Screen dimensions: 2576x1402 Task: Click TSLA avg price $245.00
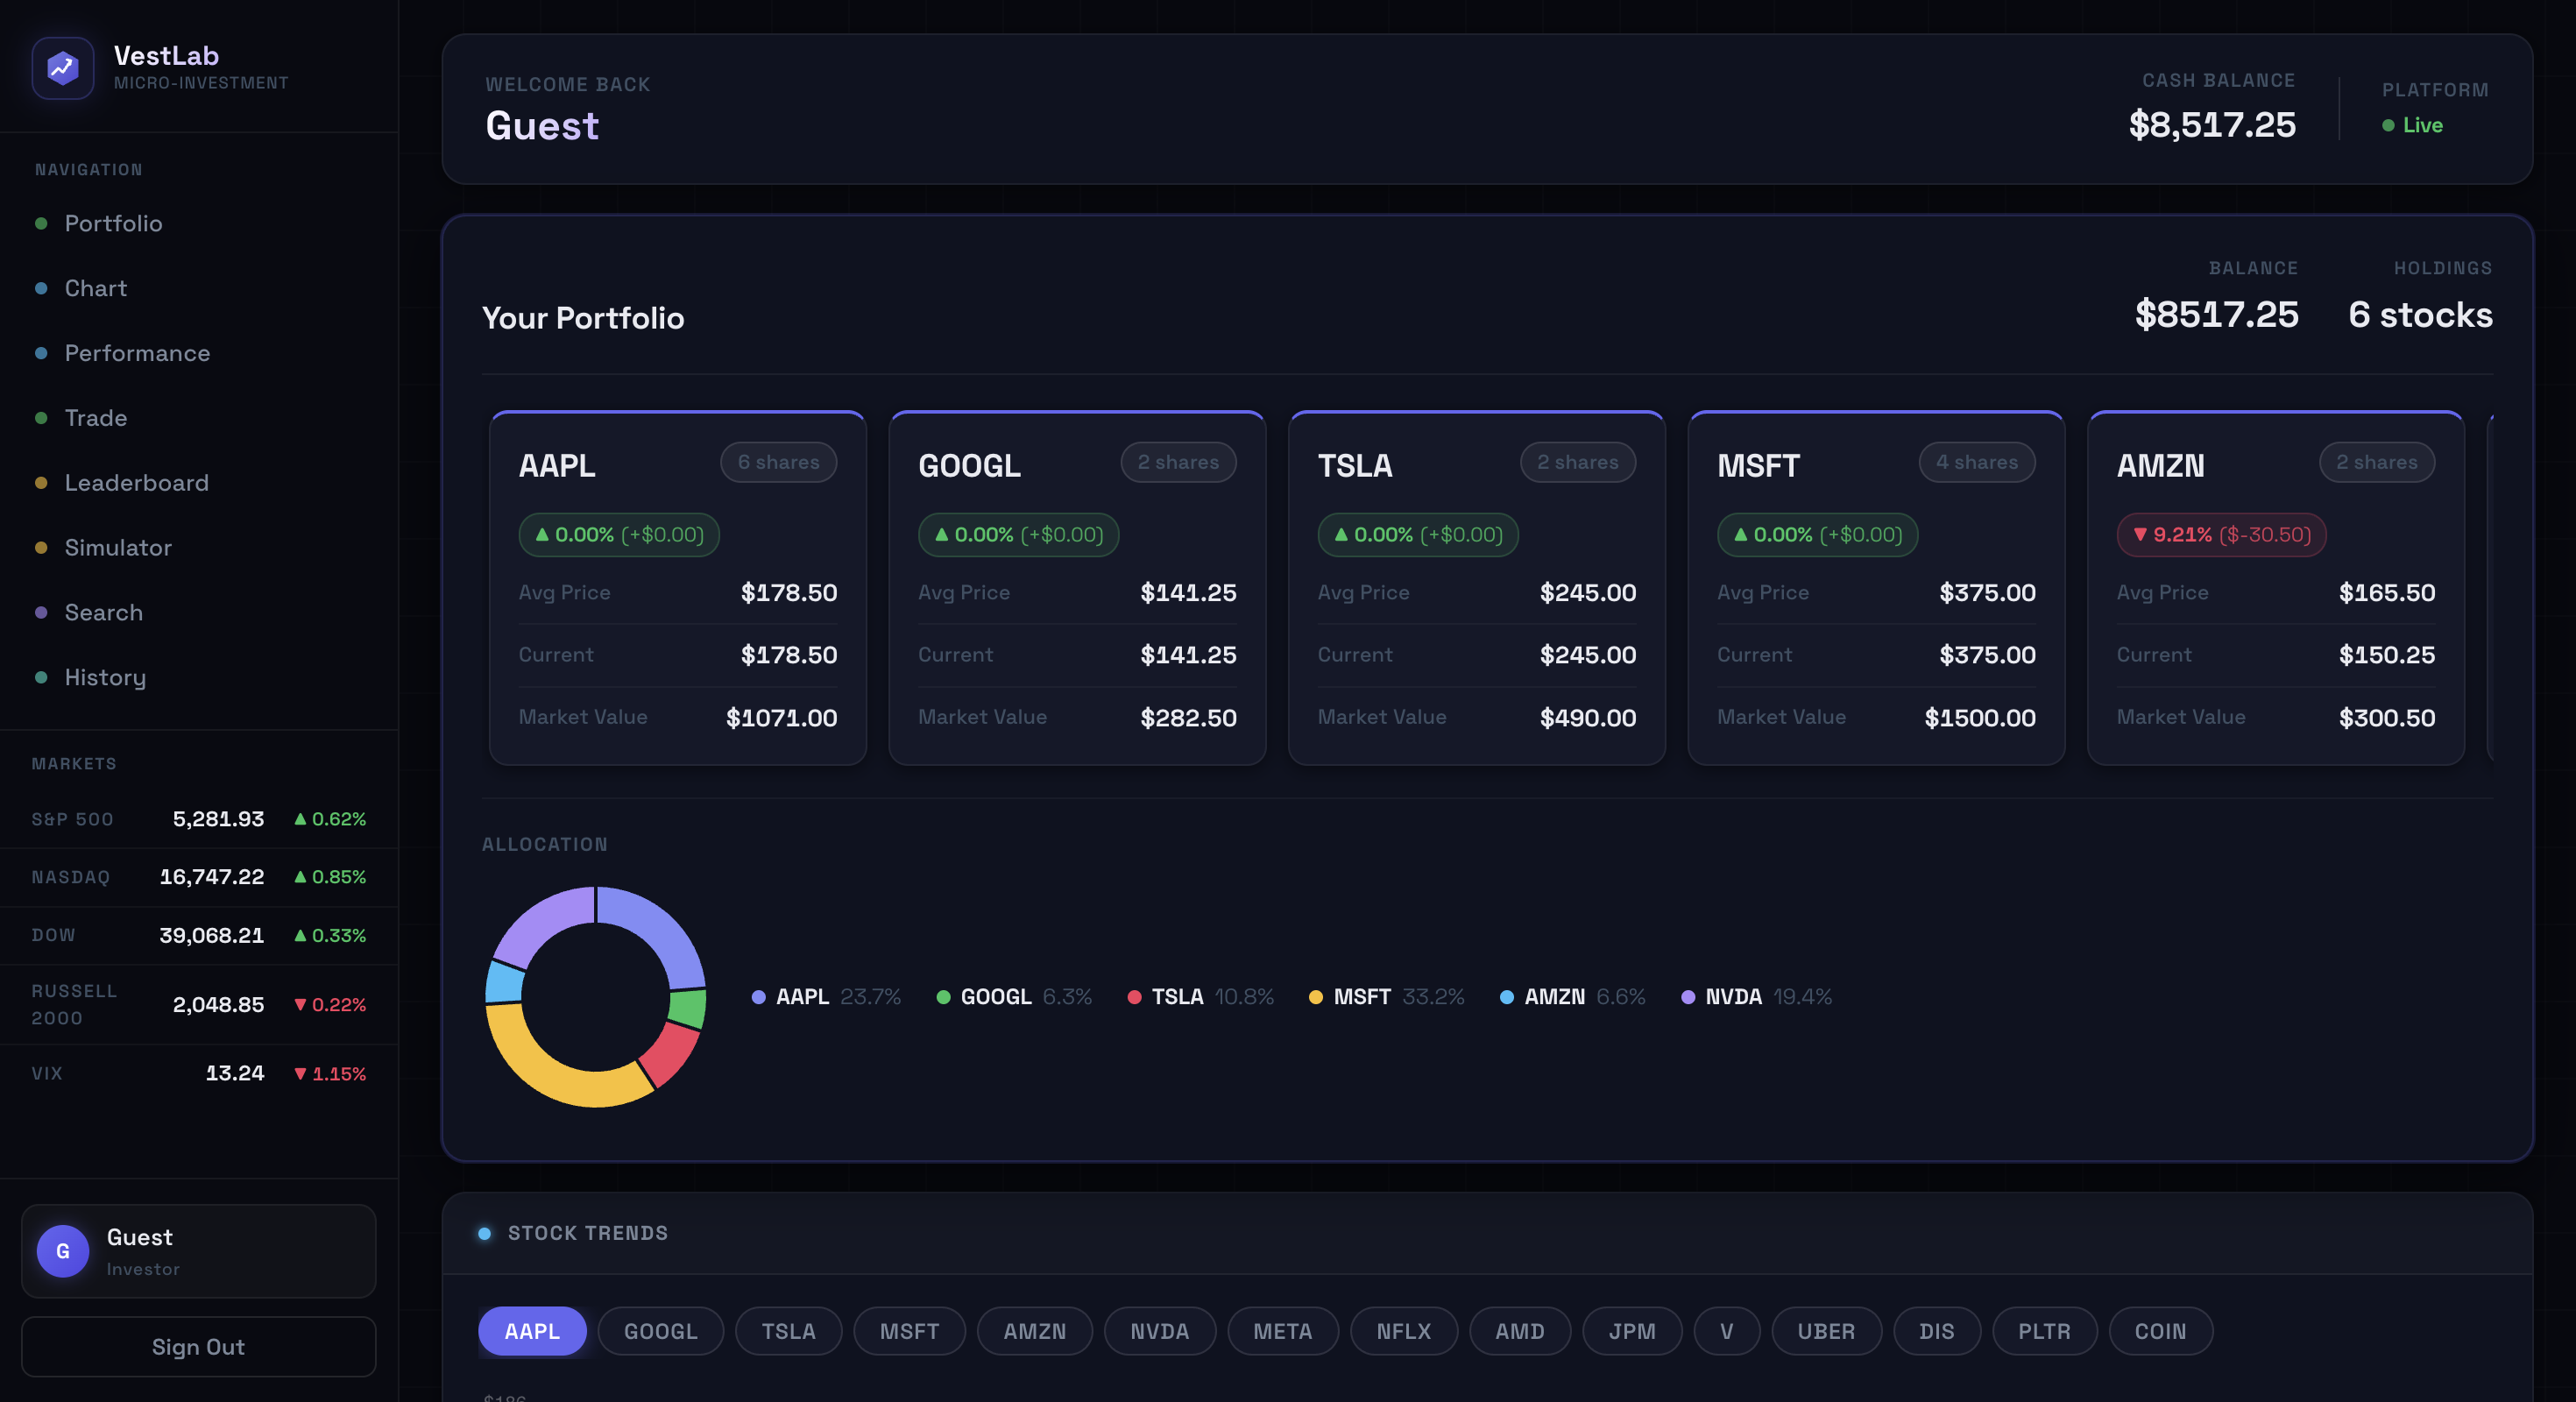click(x=1588, y=592)
